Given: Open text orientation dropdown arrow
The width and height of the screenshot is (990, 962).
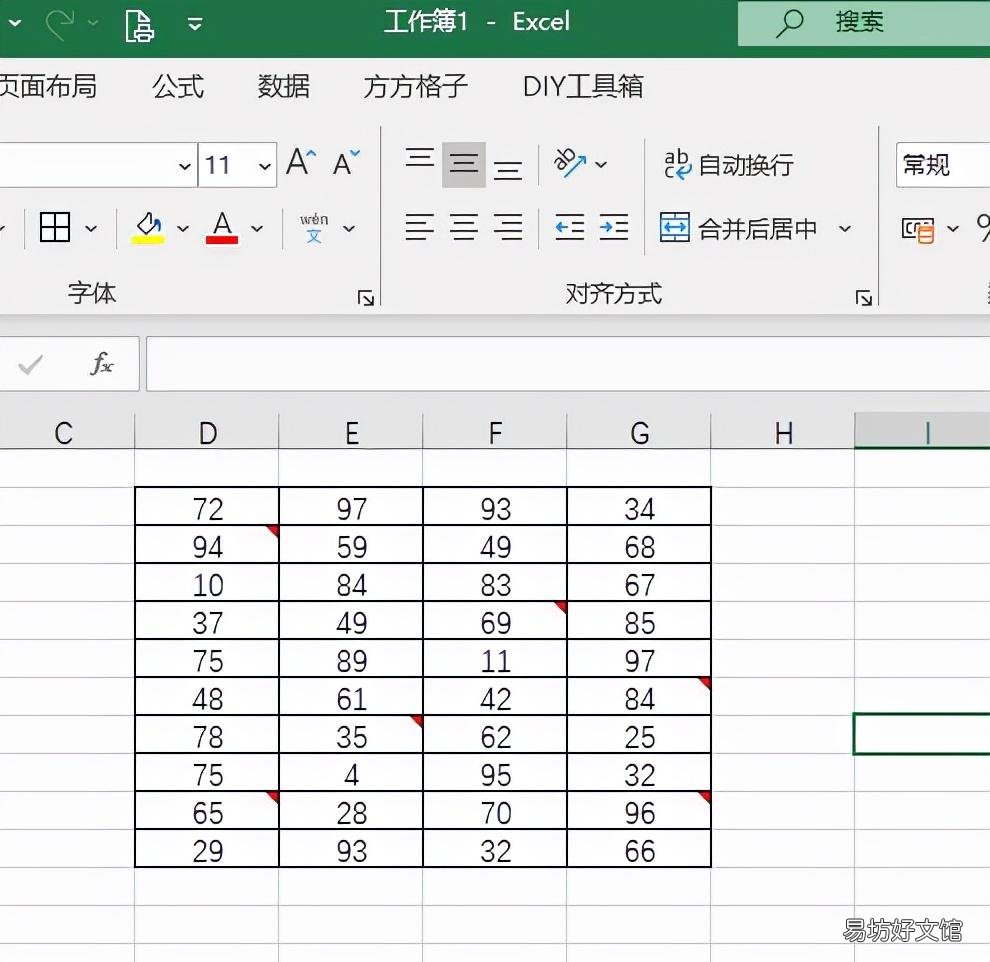Looking at the screenshot, I should 601,165.
